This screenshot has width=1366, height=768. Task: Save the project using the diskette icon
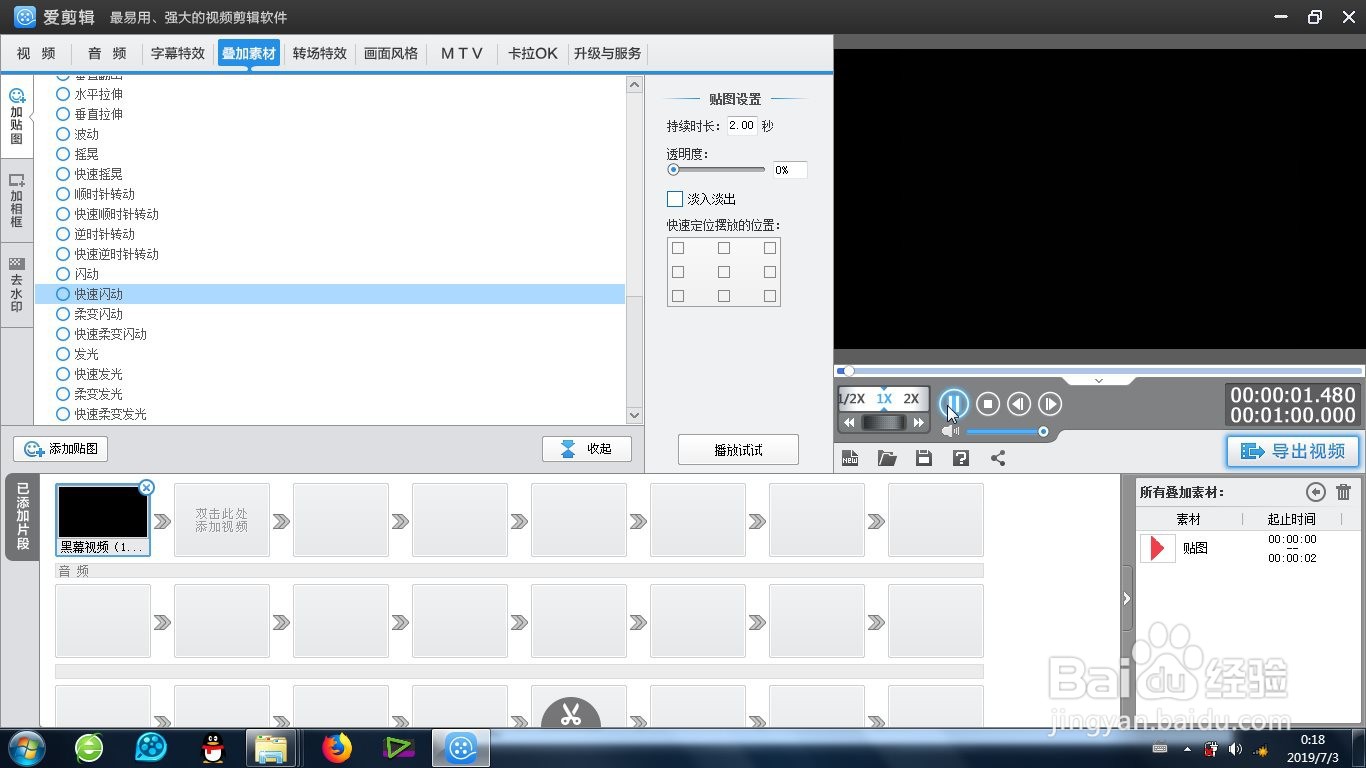click(x=923, y=457)
